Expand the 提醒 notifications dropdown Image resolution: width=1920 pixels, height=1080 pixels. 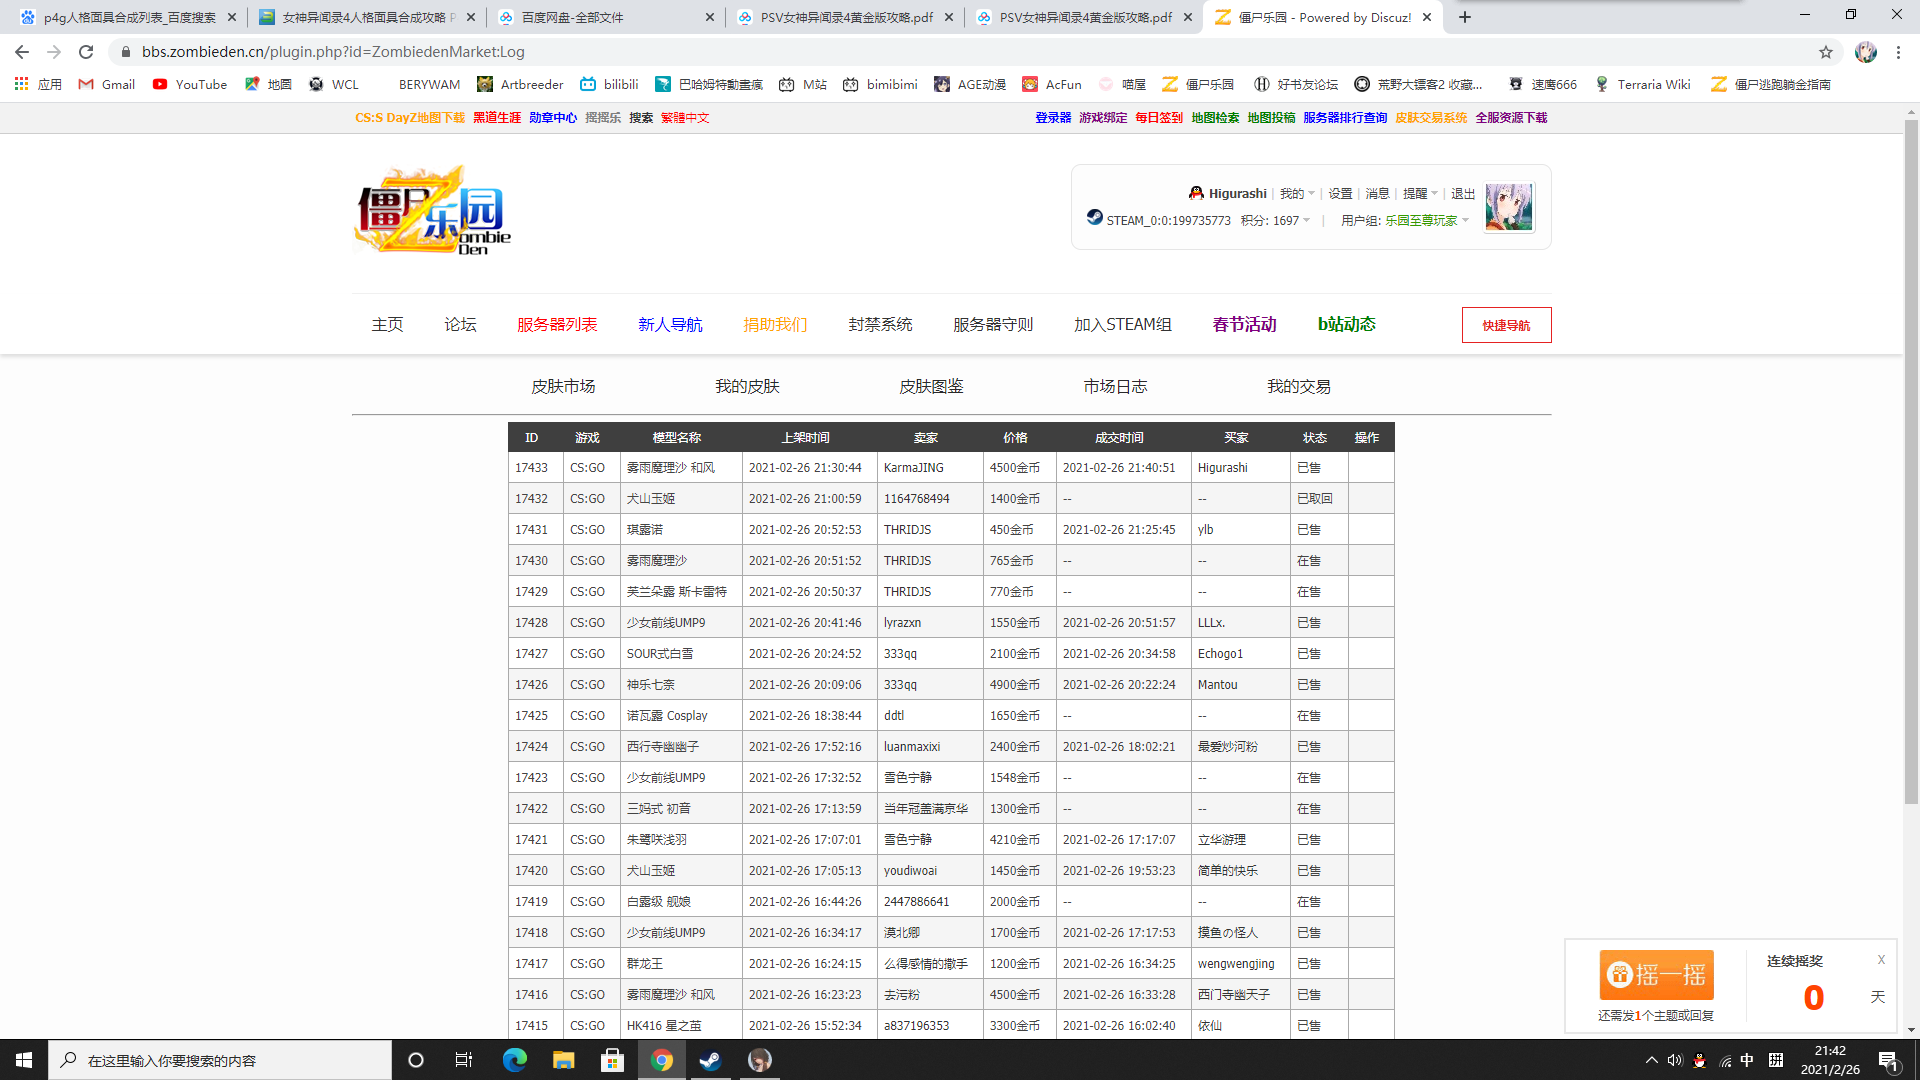click(1420, 194)
